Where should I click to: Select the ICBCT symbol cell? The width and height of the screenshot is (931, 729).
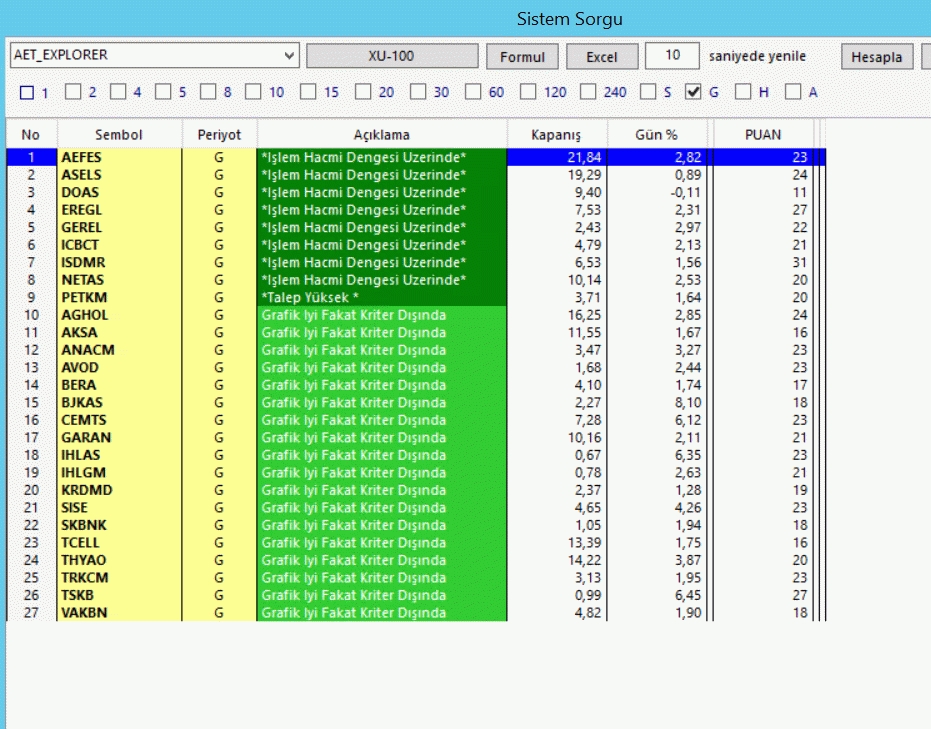(x=119, y=245)
